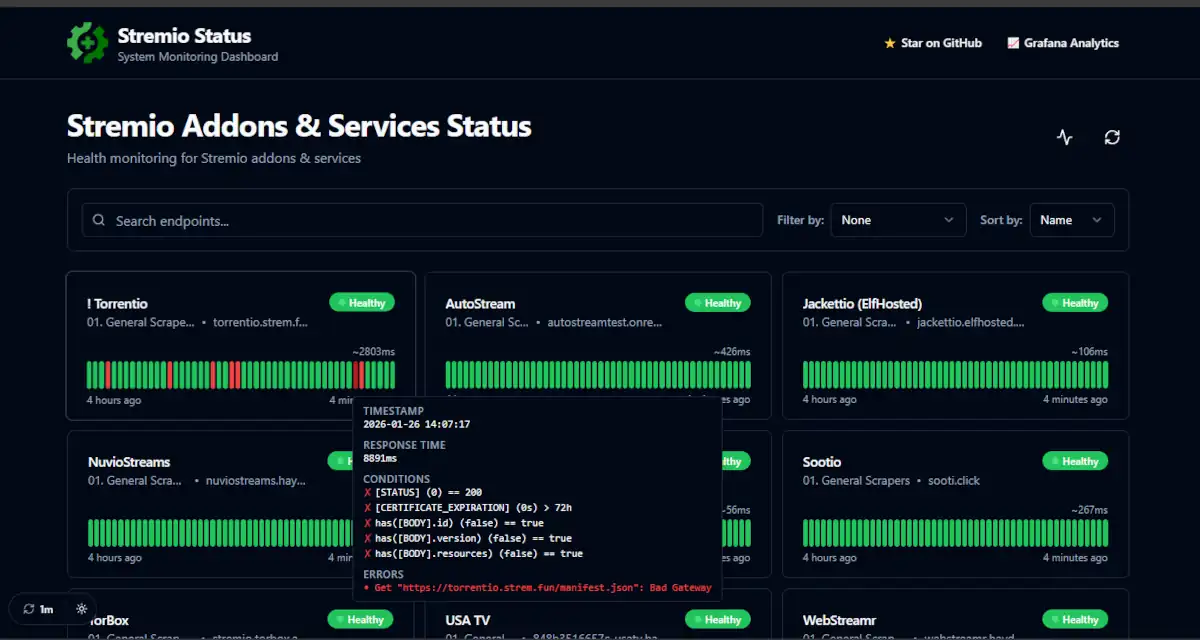Click the circular refresh icon near the page title
The width and height of the screenshot is (1200, 640).
[1112, 137]
